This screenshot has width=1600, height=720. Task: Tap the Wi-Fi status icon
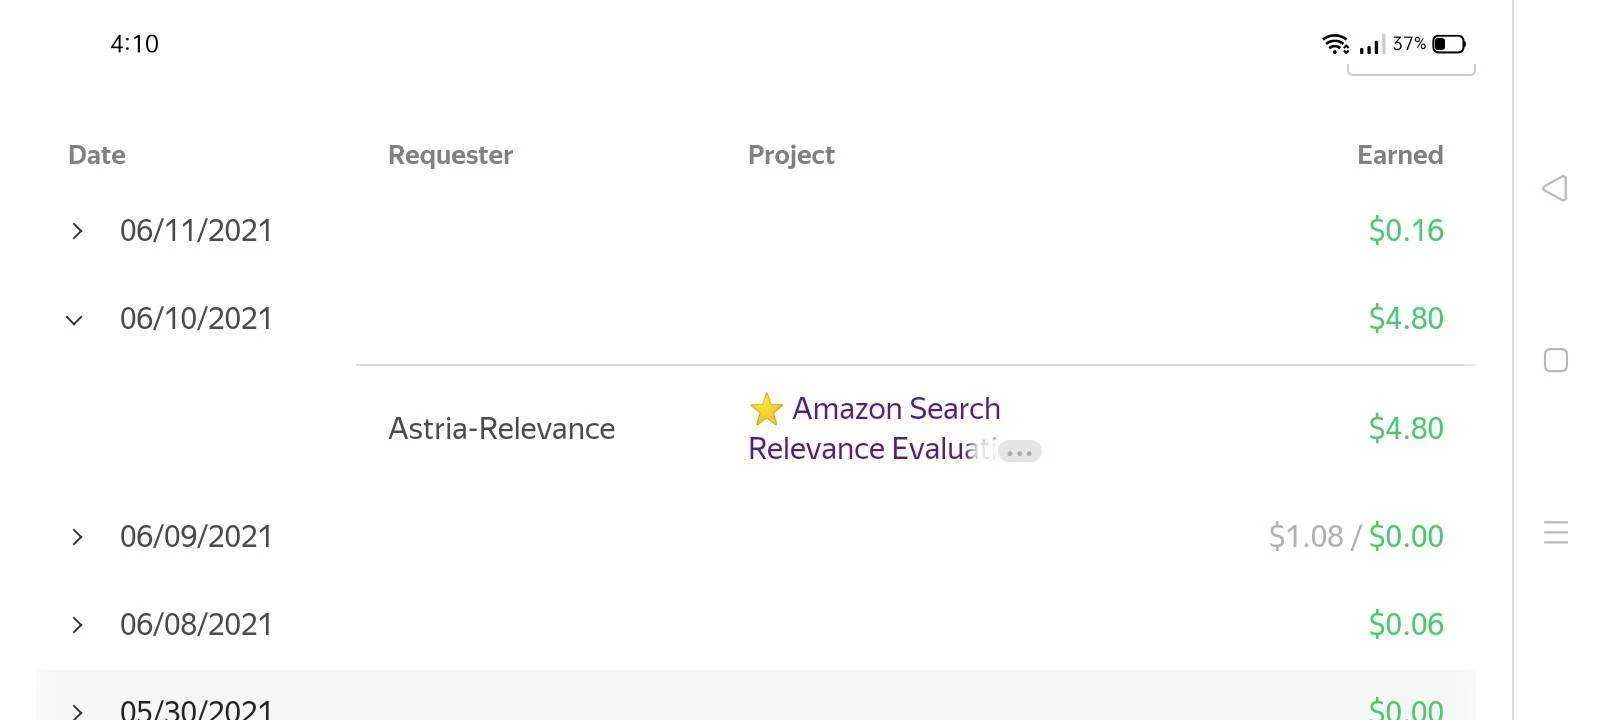click(1335, 44)
